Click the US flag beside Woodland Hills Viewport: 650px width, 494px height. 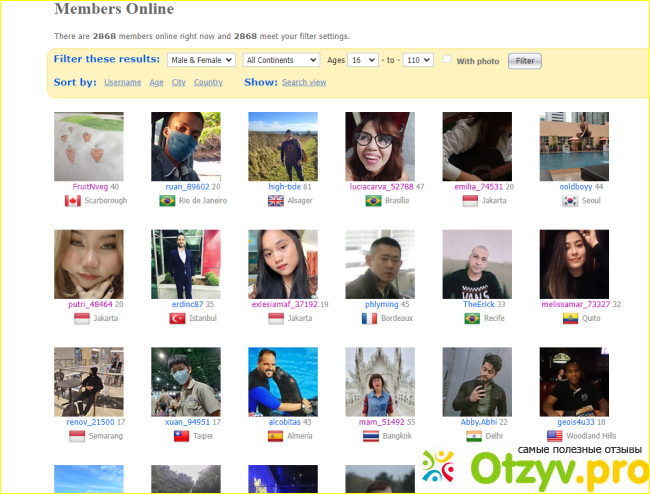point(555,436)
